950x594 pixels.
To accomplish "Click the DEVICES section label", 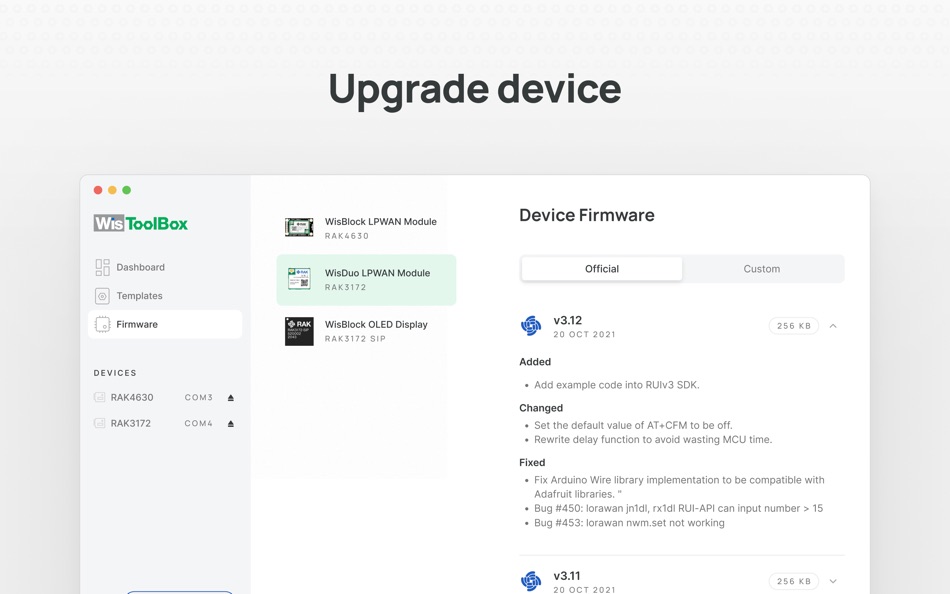I will (x=115, y=373).
